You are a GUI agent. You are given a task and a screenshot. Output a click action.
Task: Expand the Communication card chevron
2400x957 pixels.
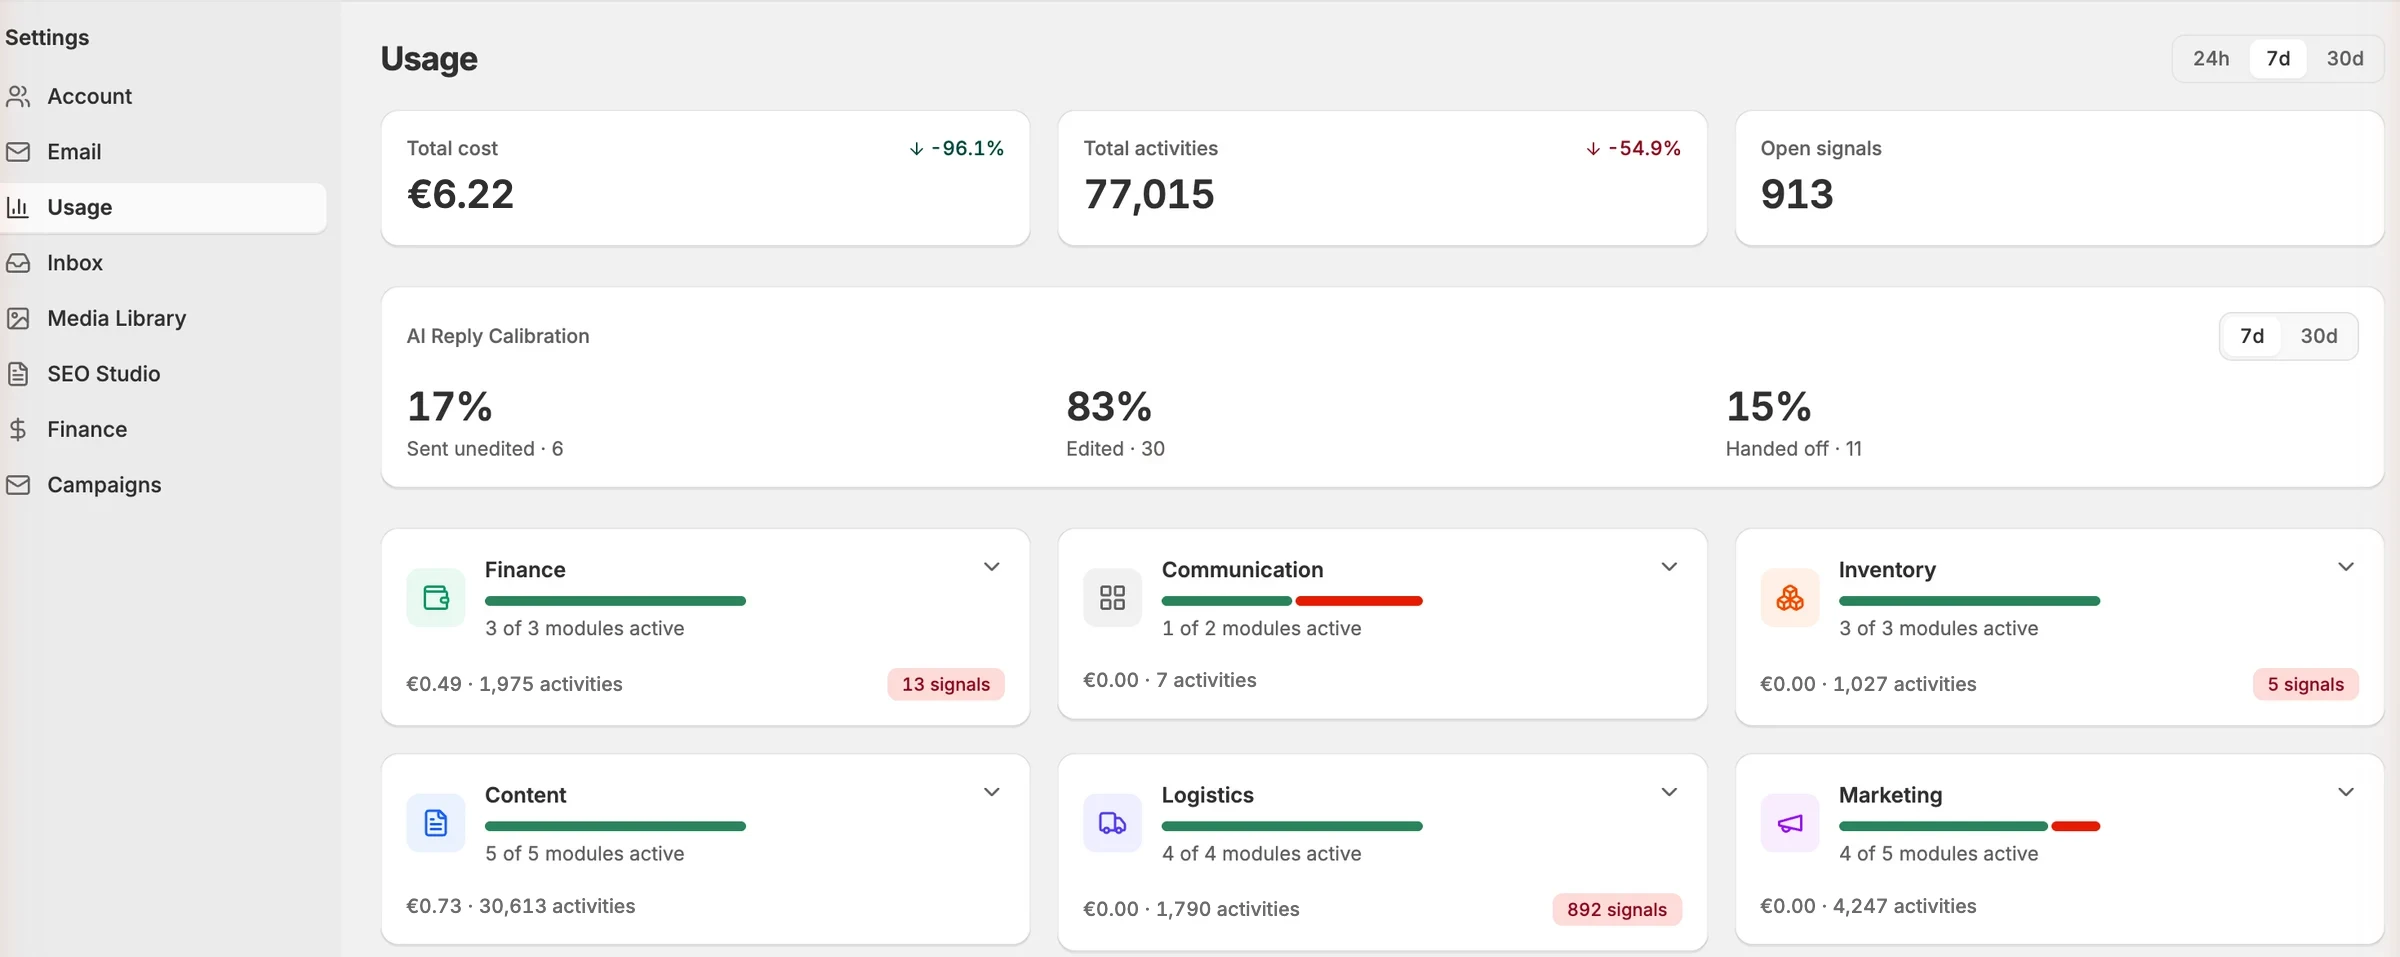pos(1669,567)
